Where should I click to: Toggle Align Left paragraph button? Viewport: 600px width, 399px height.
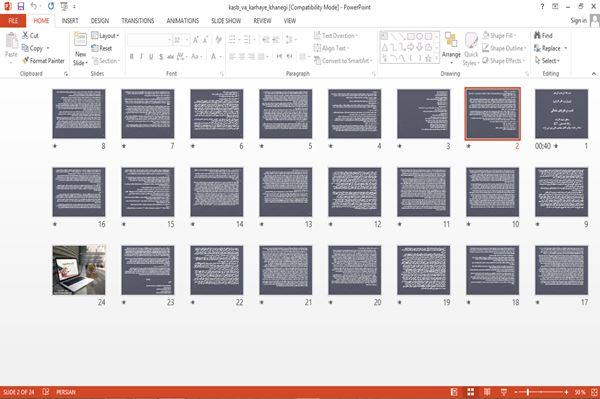pos(232,57)
